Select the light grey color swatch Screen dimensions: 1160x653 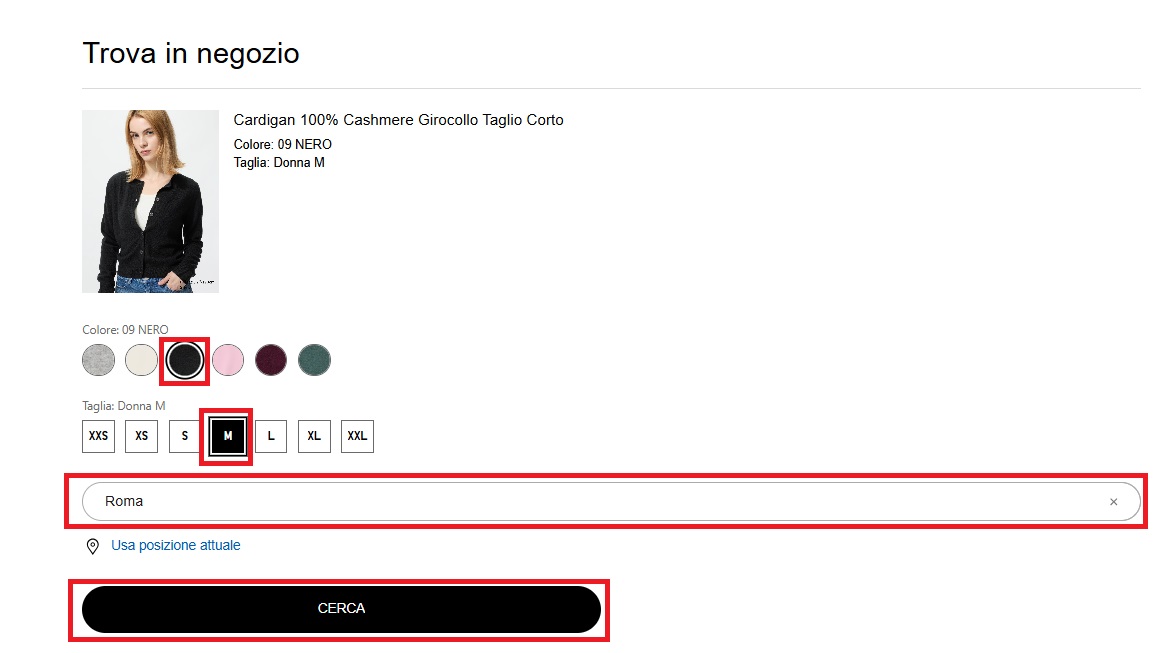(98, 360)
